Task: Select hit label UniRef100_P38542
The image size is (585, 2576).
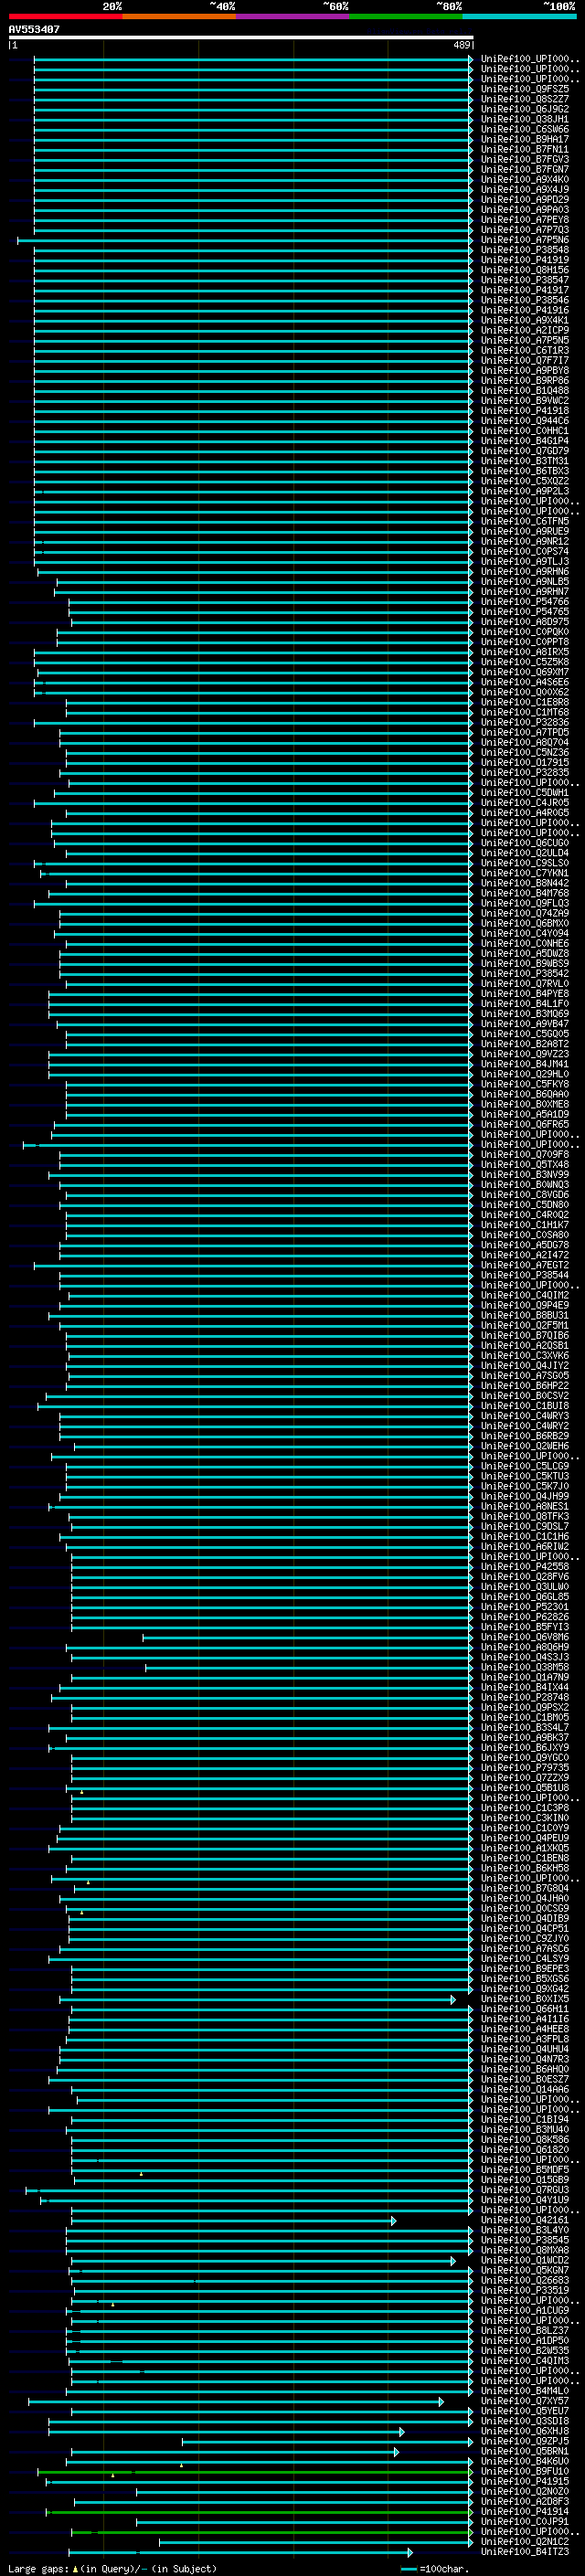Action: tap(525, 973)
